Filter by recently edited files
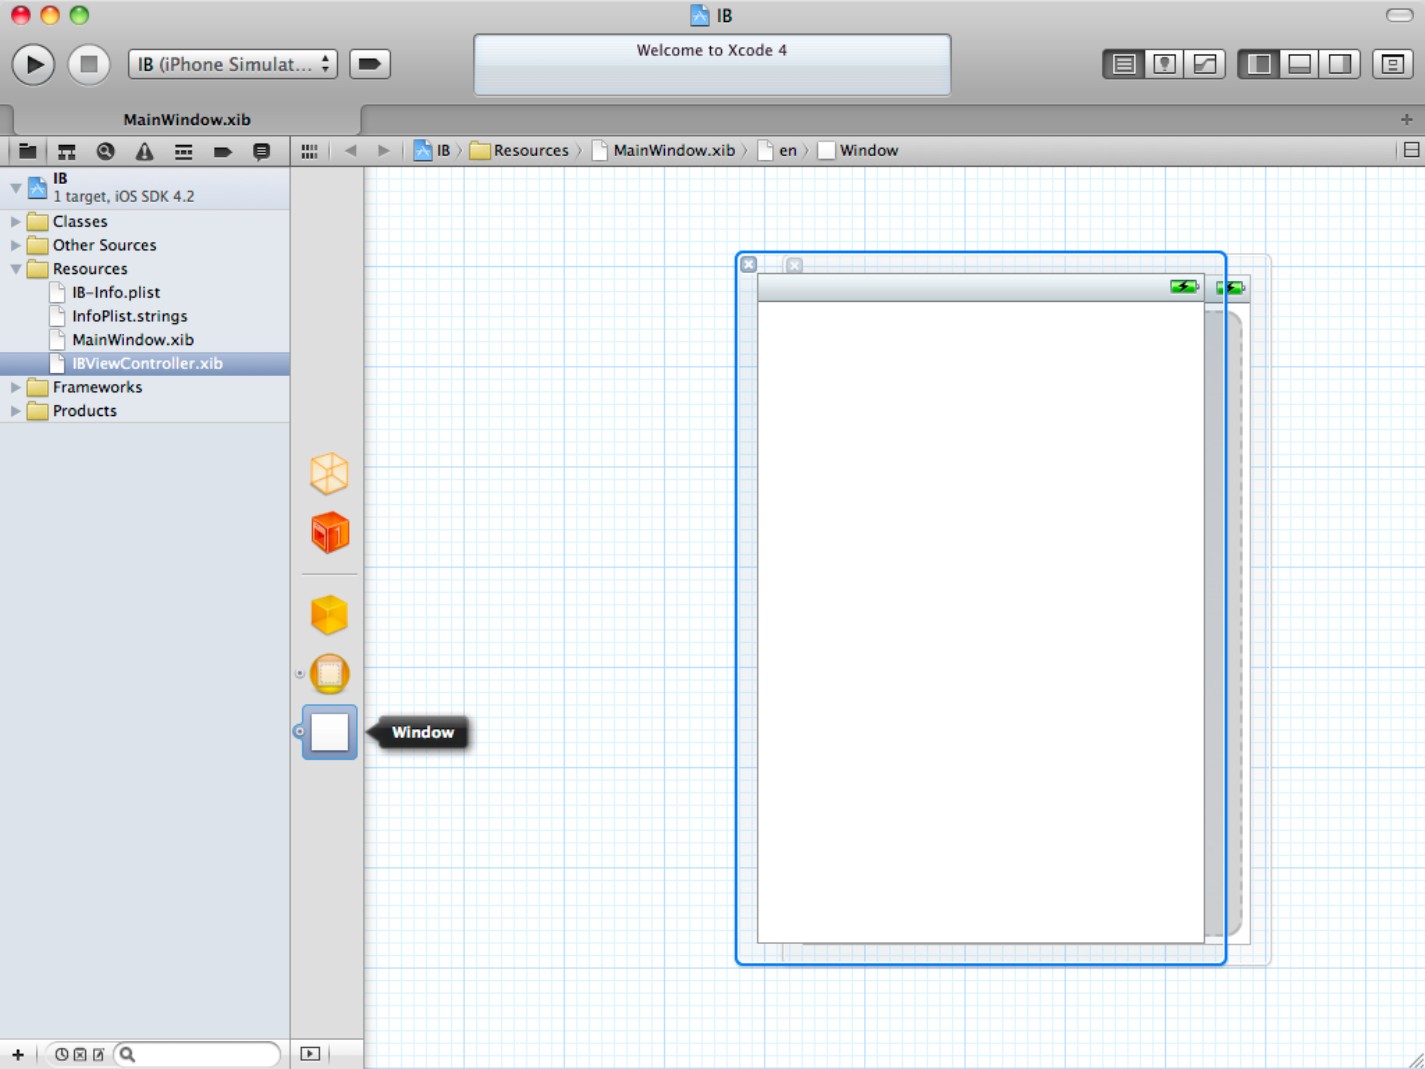The width and height of the screenshot is (1425, 1069). [x=61, y=1054]
